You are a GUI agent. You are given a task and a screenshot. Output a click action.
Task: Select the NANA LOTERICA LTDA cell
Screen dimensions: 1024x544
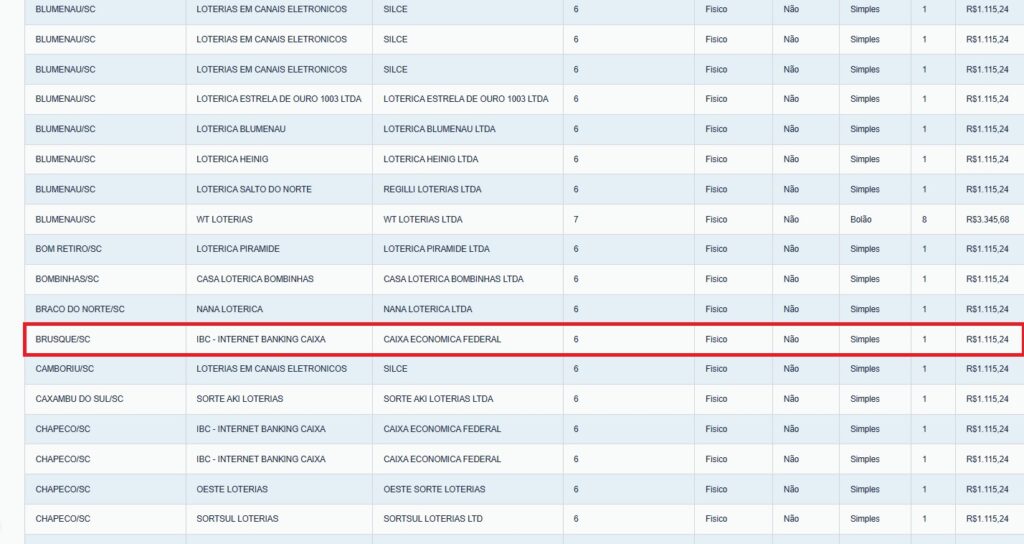(x=427, y=309)
